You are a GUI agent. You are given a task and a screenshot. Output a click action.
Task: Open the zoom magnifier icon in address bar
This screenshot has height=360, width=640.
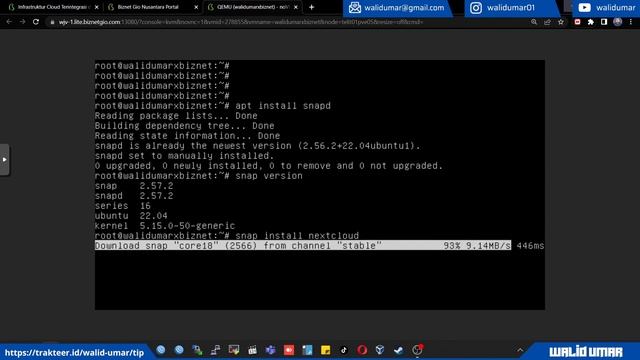click(534, 22)
